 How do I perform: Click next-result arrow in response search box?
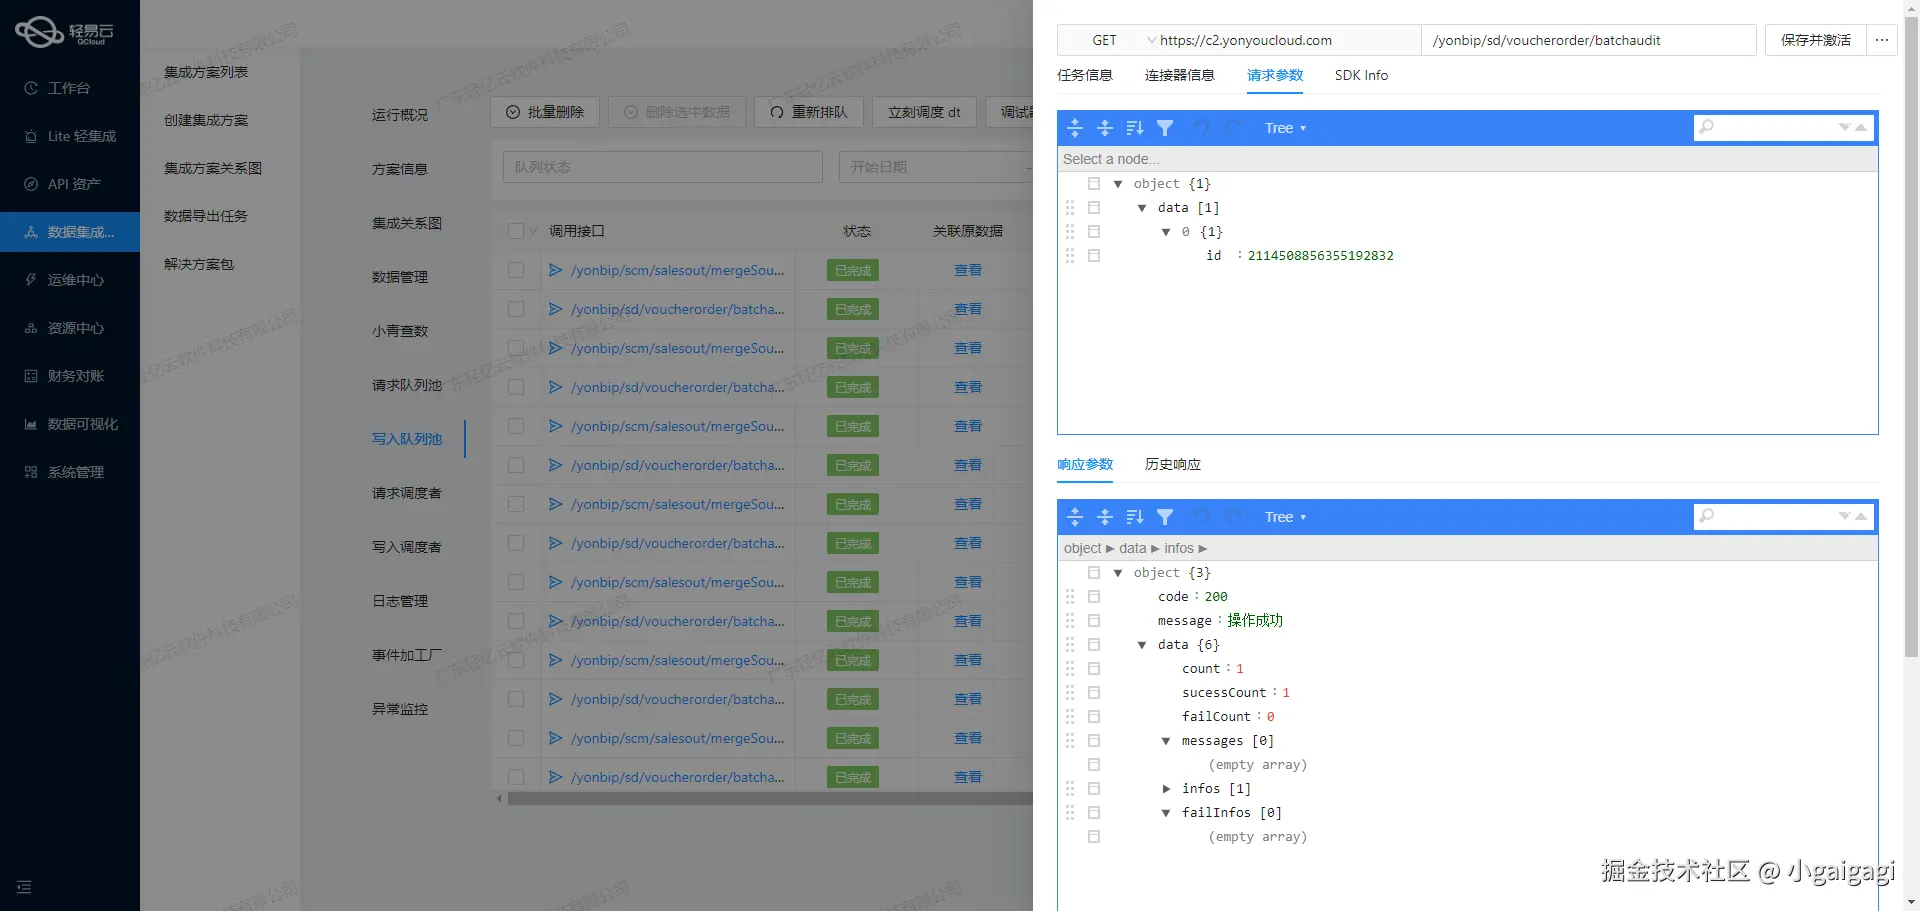[1845, 517]
